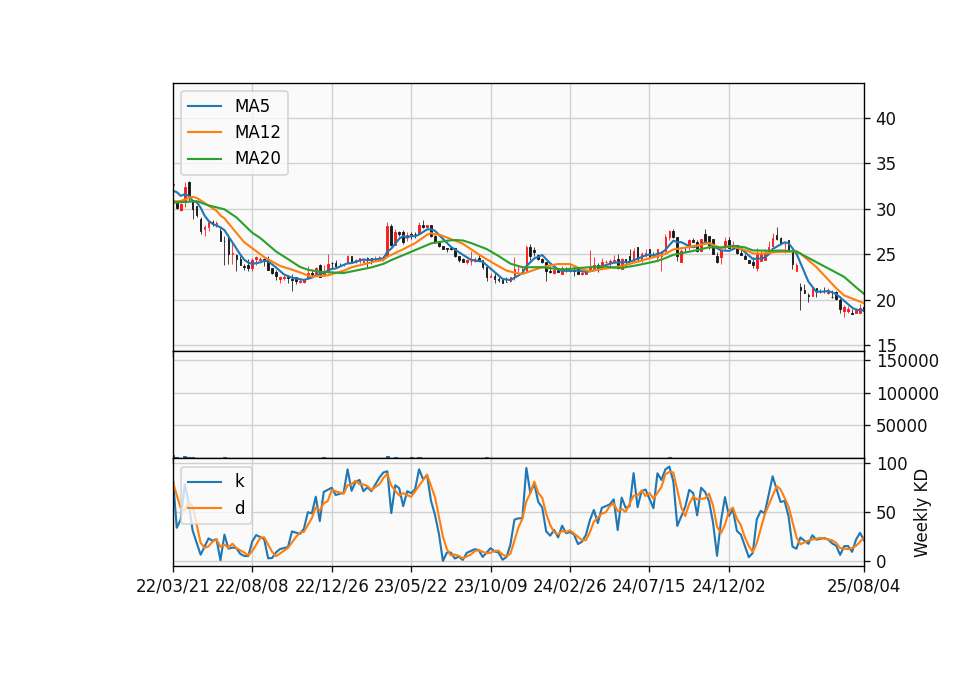Image resolution: width=960 pixels, height=690 pixels.
Task: Click the MA5 legend label
Action: pos(252,106)
